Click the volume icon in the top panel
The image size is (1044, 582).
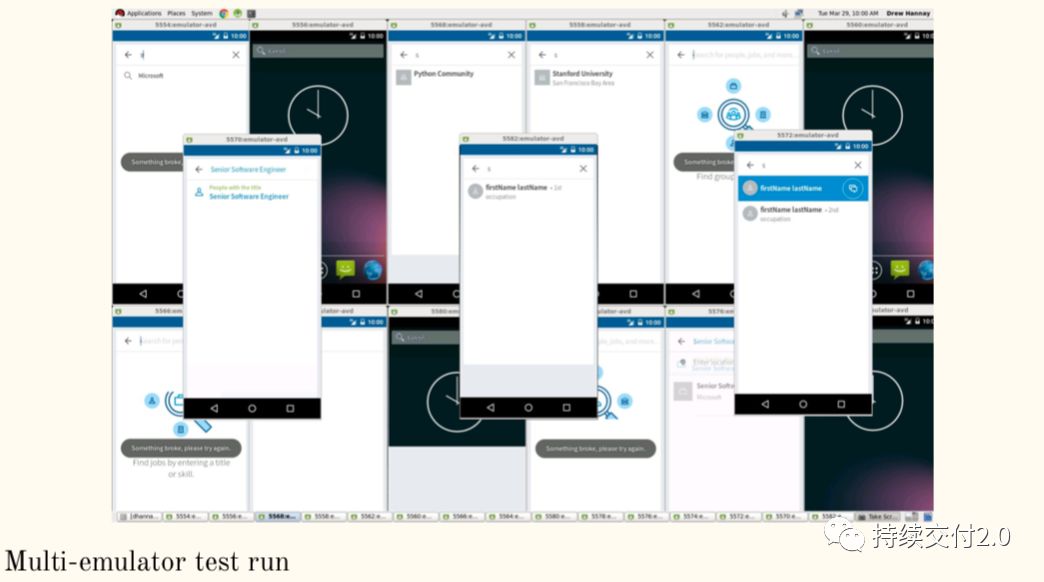click(785, 13)
